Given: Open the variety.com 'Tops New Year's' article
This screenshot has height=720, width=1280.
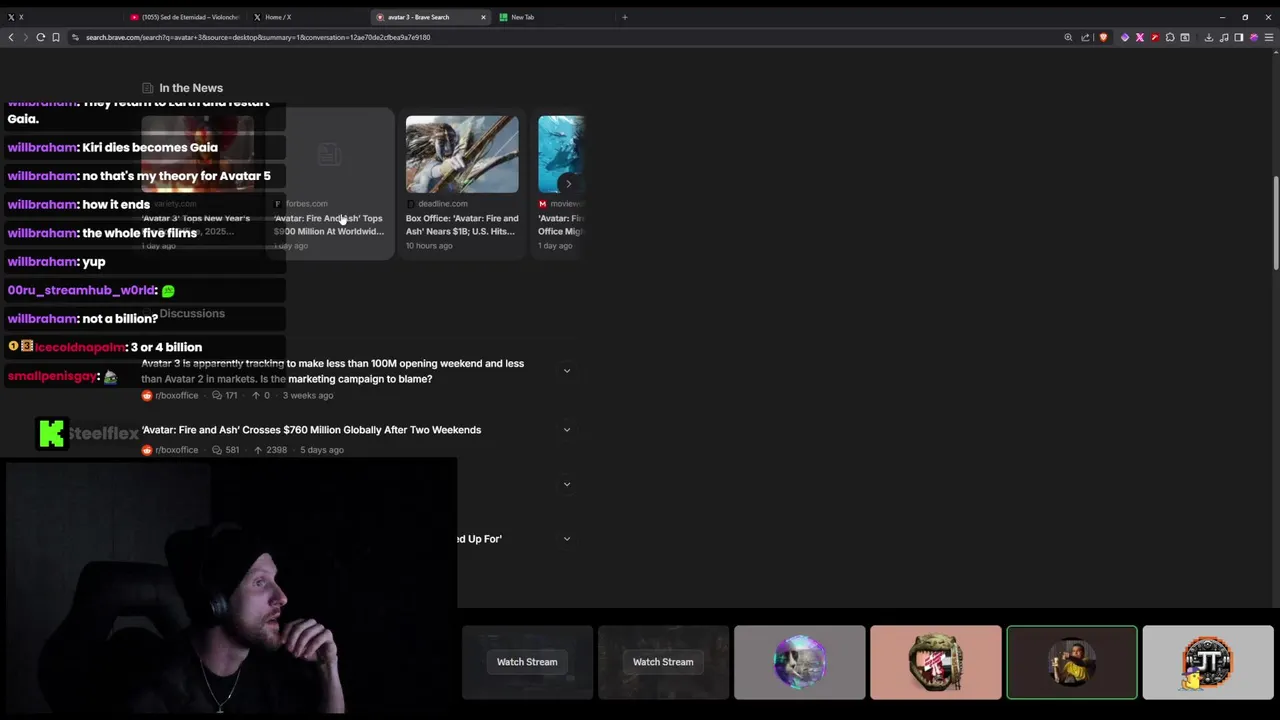Looking at the screenshot, I should [x=197, y=185].
